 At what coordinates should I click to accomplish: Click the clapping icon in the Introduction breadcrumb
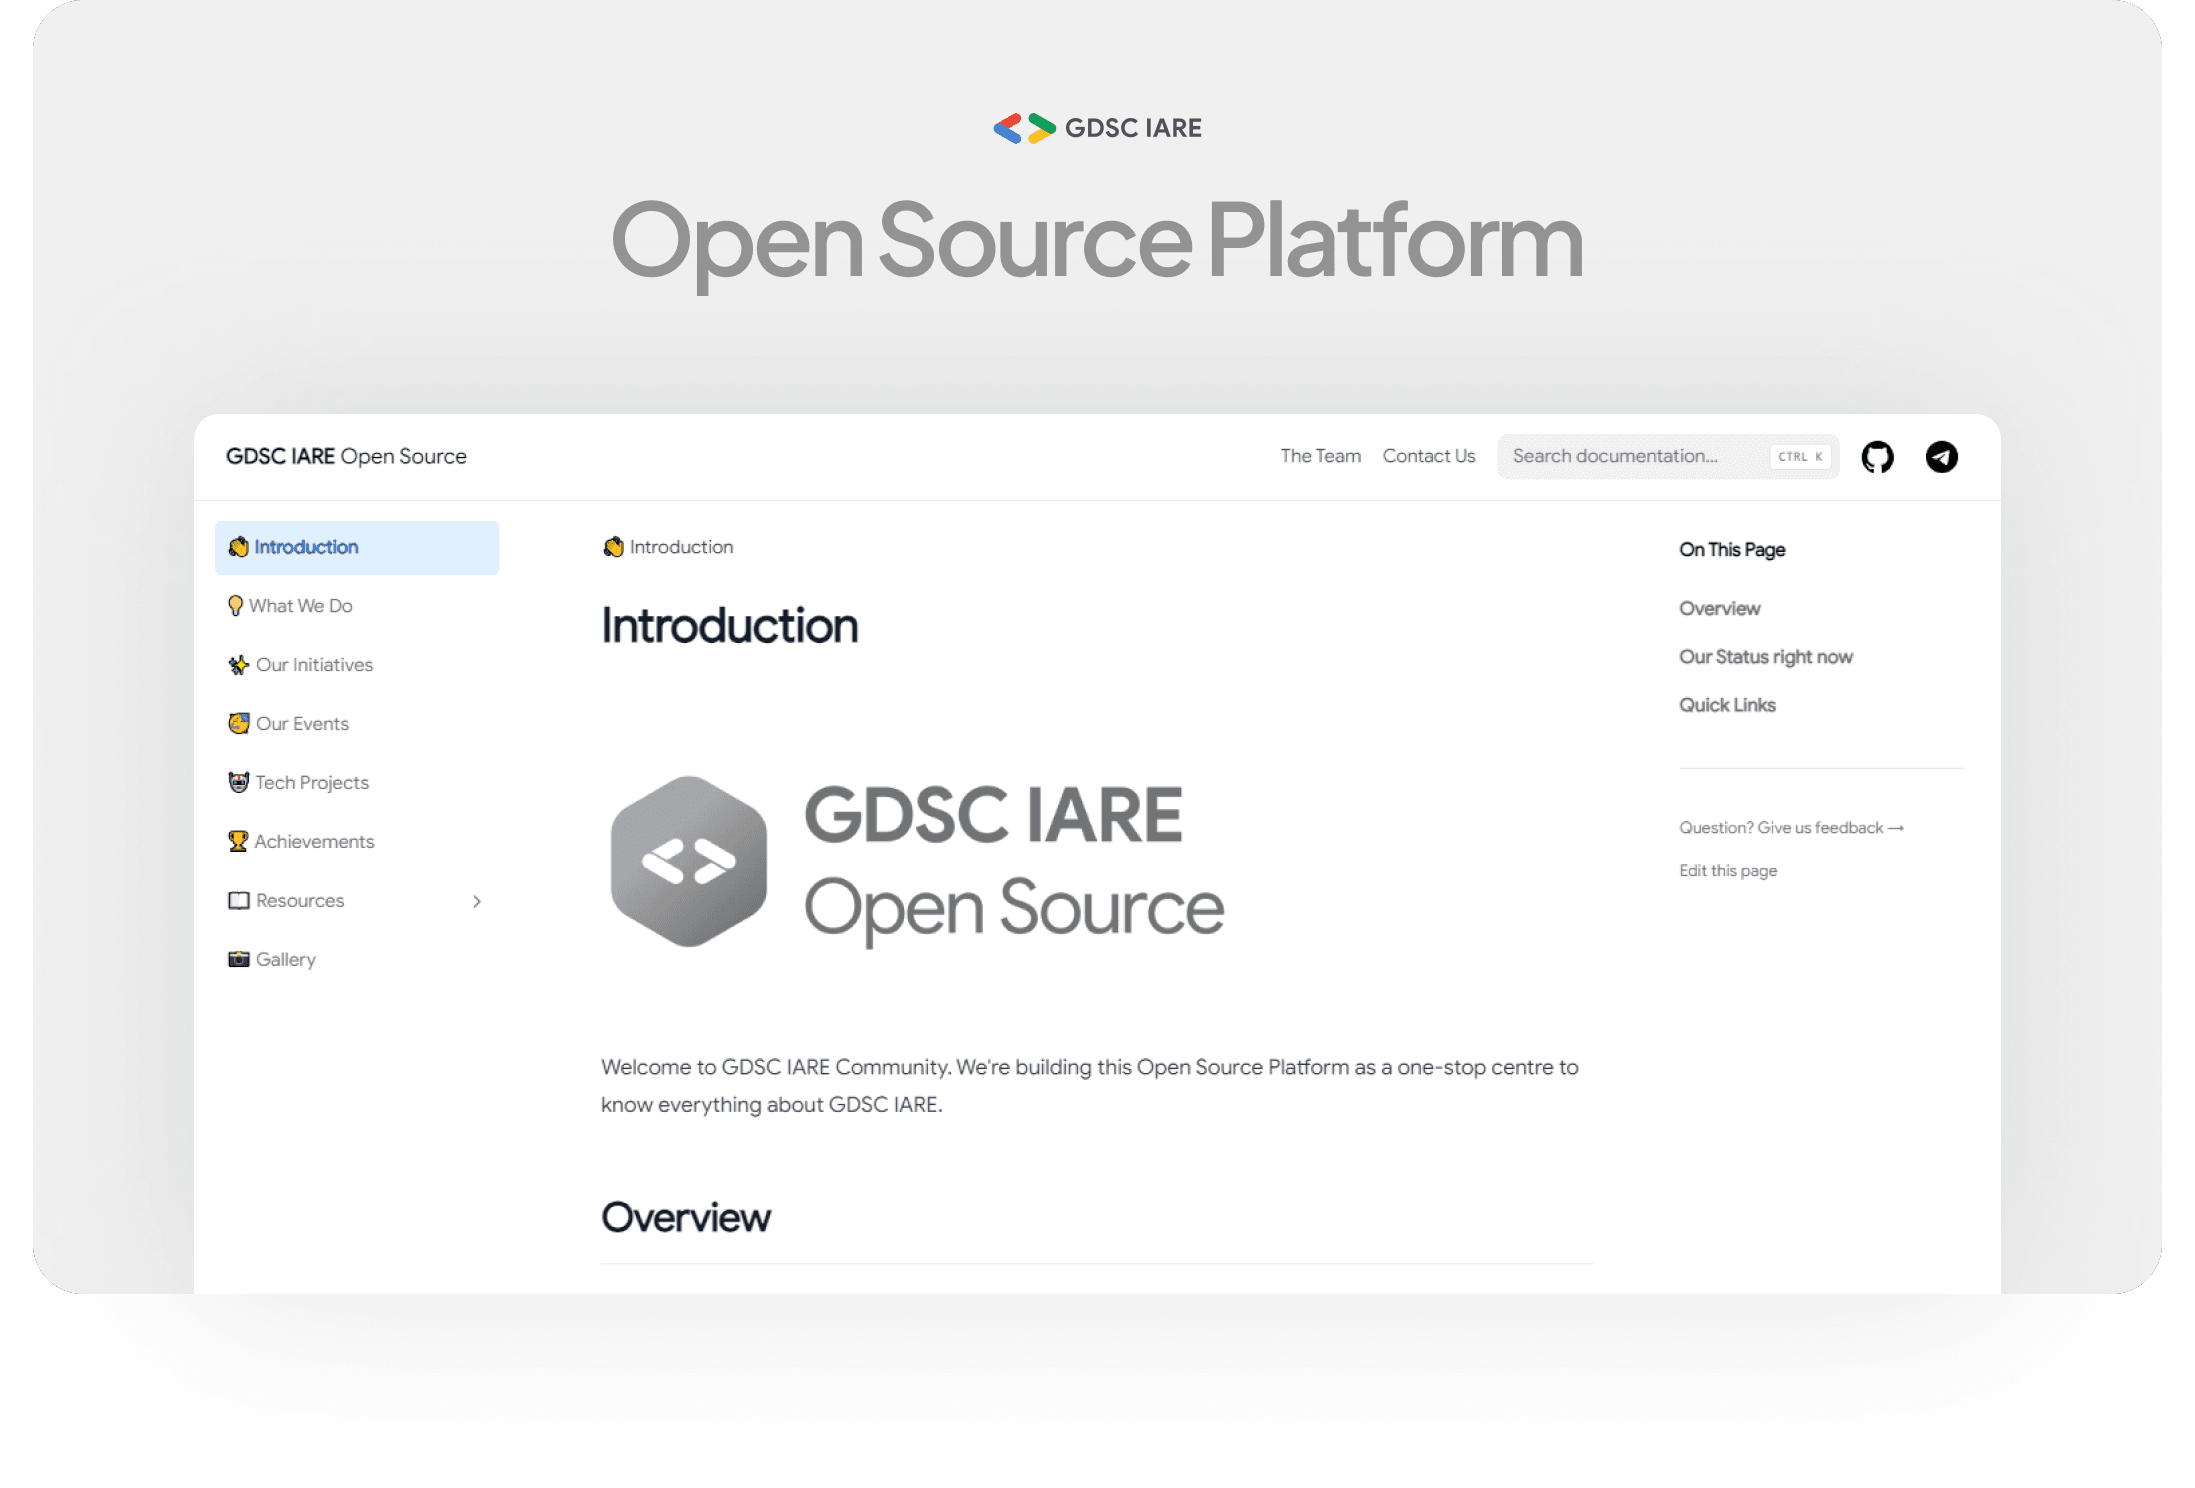pos(613,547)
